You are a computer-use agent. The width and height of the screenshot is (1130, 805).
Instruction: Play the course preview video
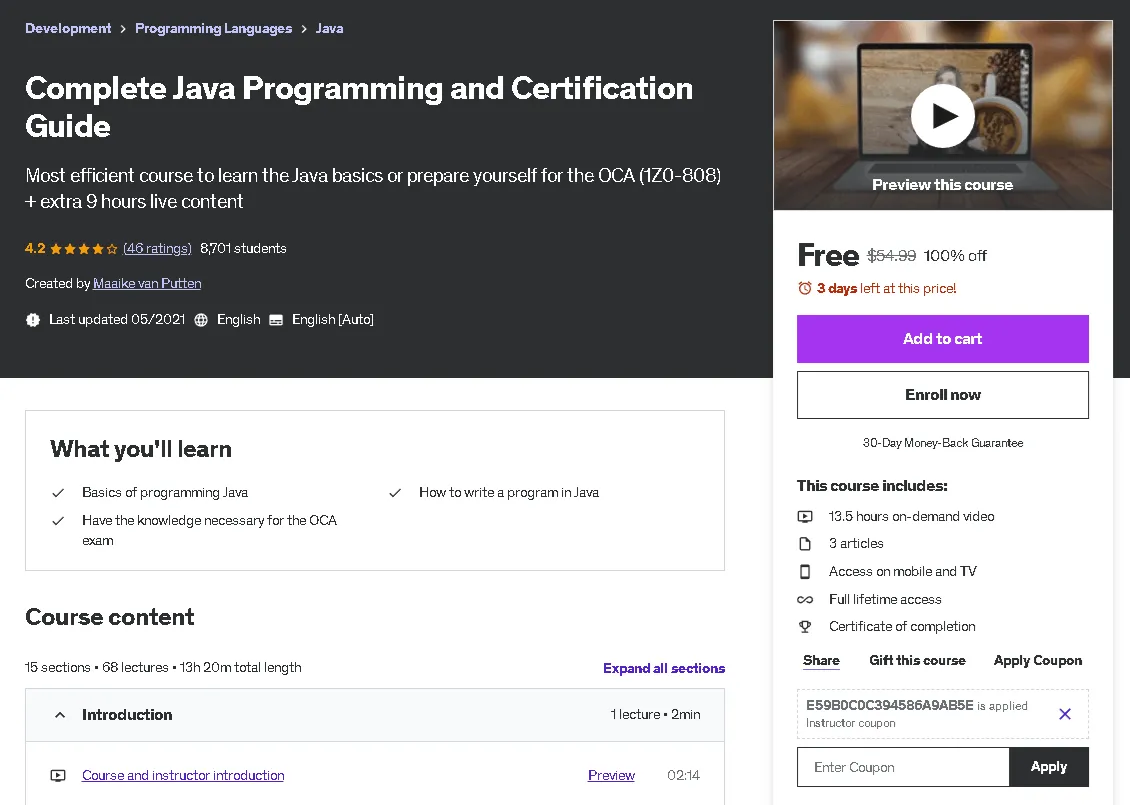pos(942,116)
